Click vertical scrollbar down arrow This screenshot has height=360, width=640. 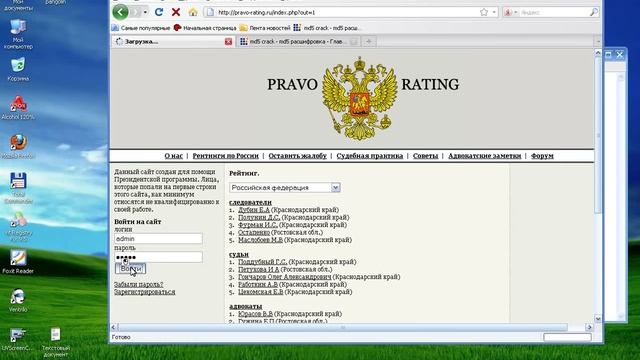pos(598,319)
